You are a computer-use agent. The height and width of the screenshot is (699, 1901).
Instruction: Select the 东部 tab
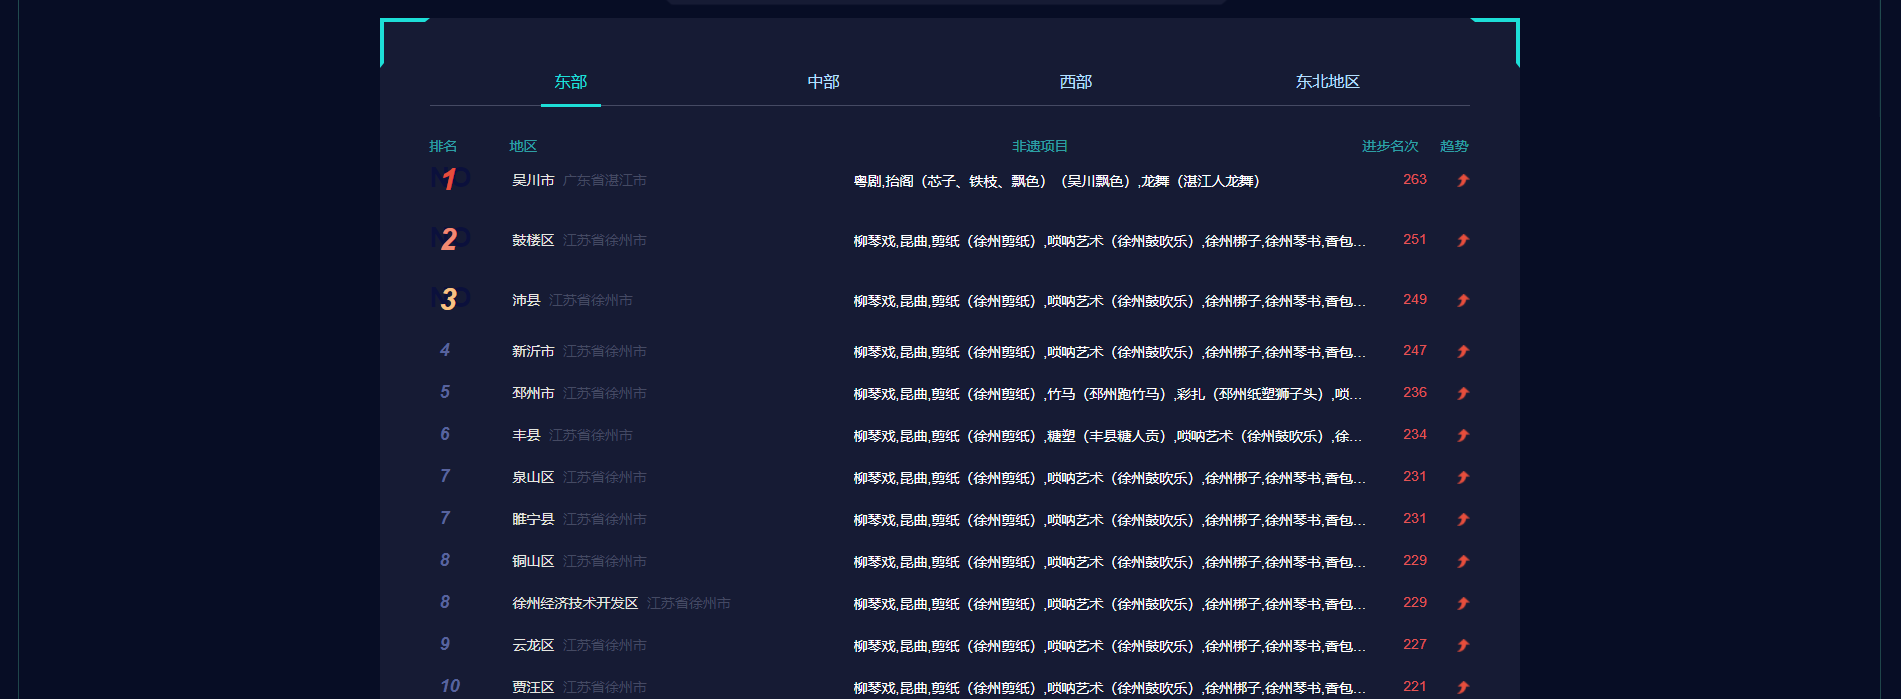pos(570,82)
